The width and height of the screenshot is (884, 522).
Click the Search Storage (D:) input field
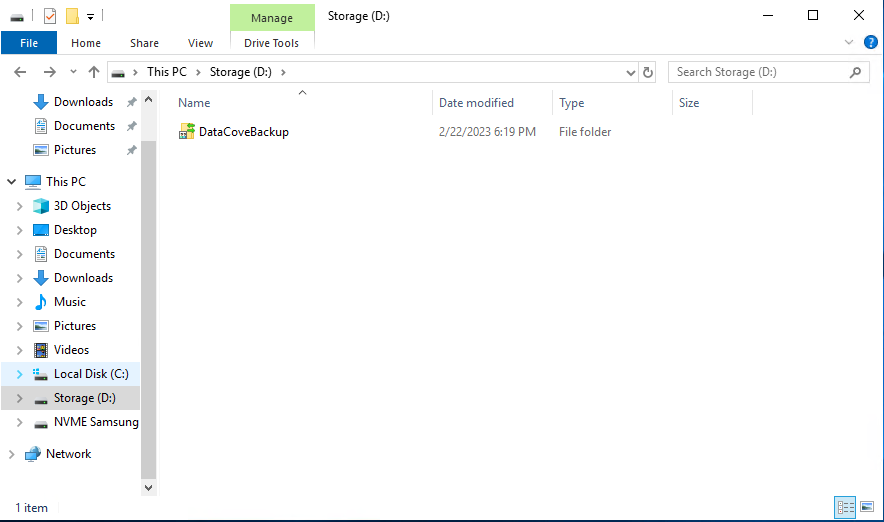click(758, 72)
